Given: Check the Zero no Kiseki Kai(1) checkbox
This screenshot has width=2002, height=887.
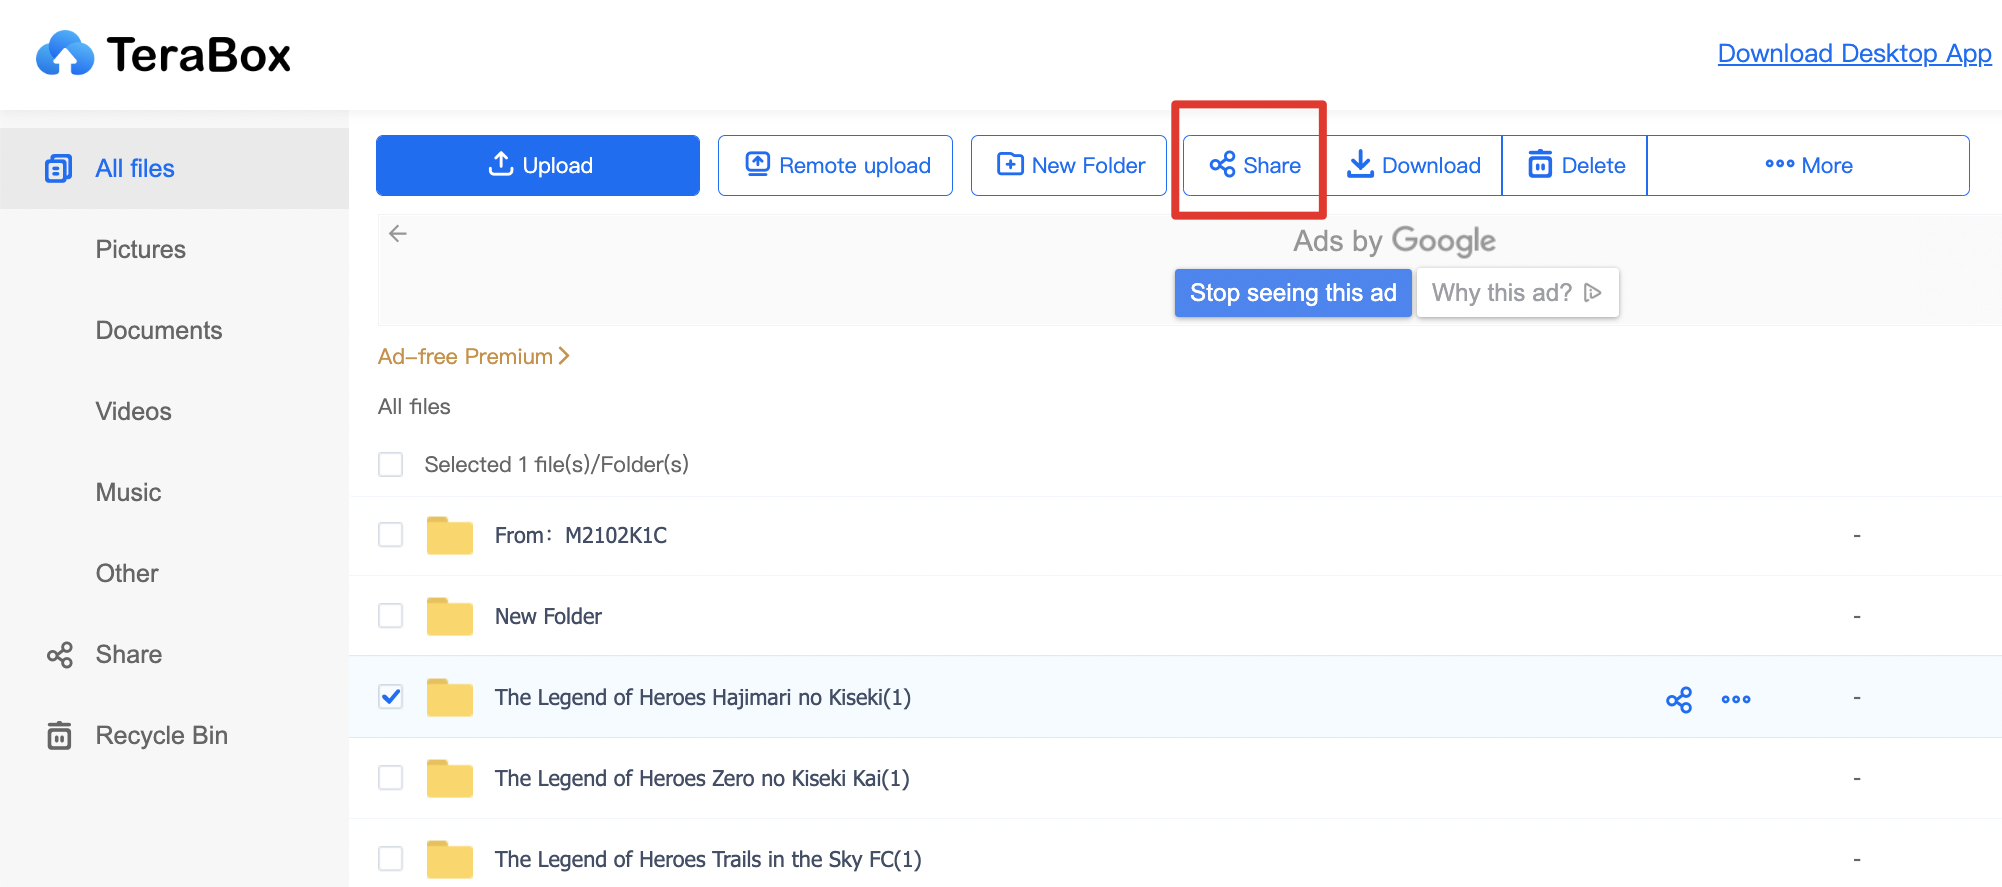Looking at the screenshot, I should [x=391, y=778].
